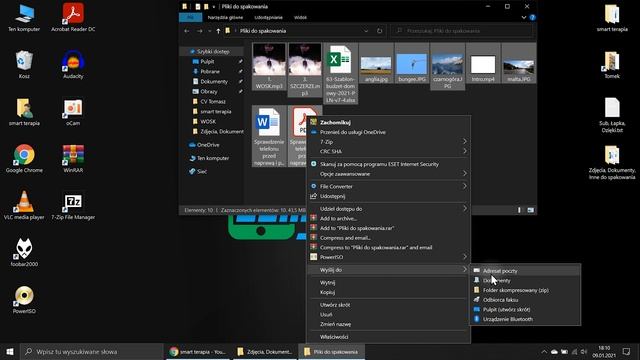Open address bar history dropdown

pos(366,31)
